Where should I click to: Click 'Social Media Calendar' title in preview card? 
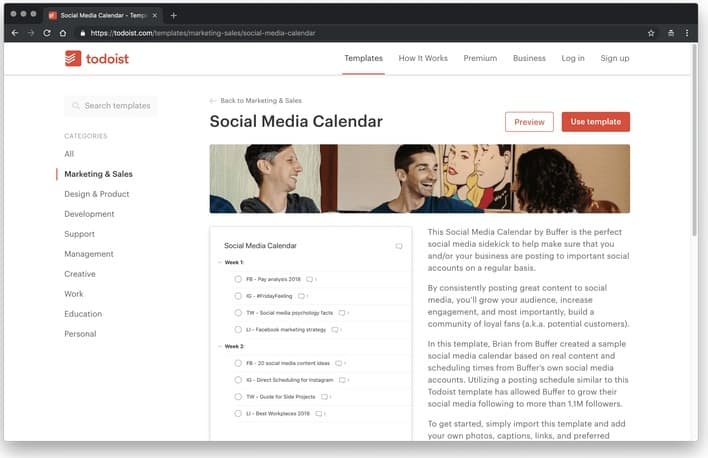pos(260,246)
